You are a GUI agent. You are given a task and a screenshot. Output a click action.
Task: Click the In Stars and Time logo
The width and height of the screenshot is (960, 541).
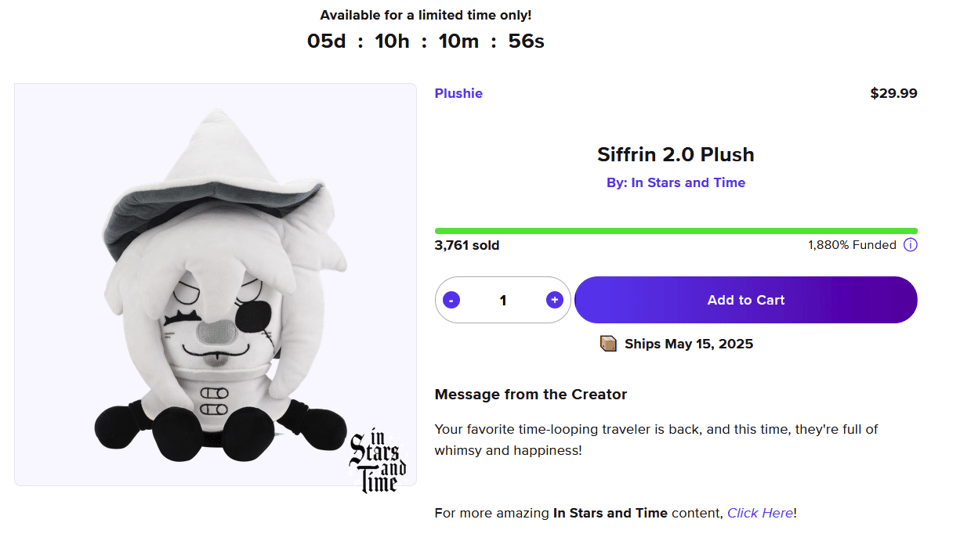pos(377,461)
